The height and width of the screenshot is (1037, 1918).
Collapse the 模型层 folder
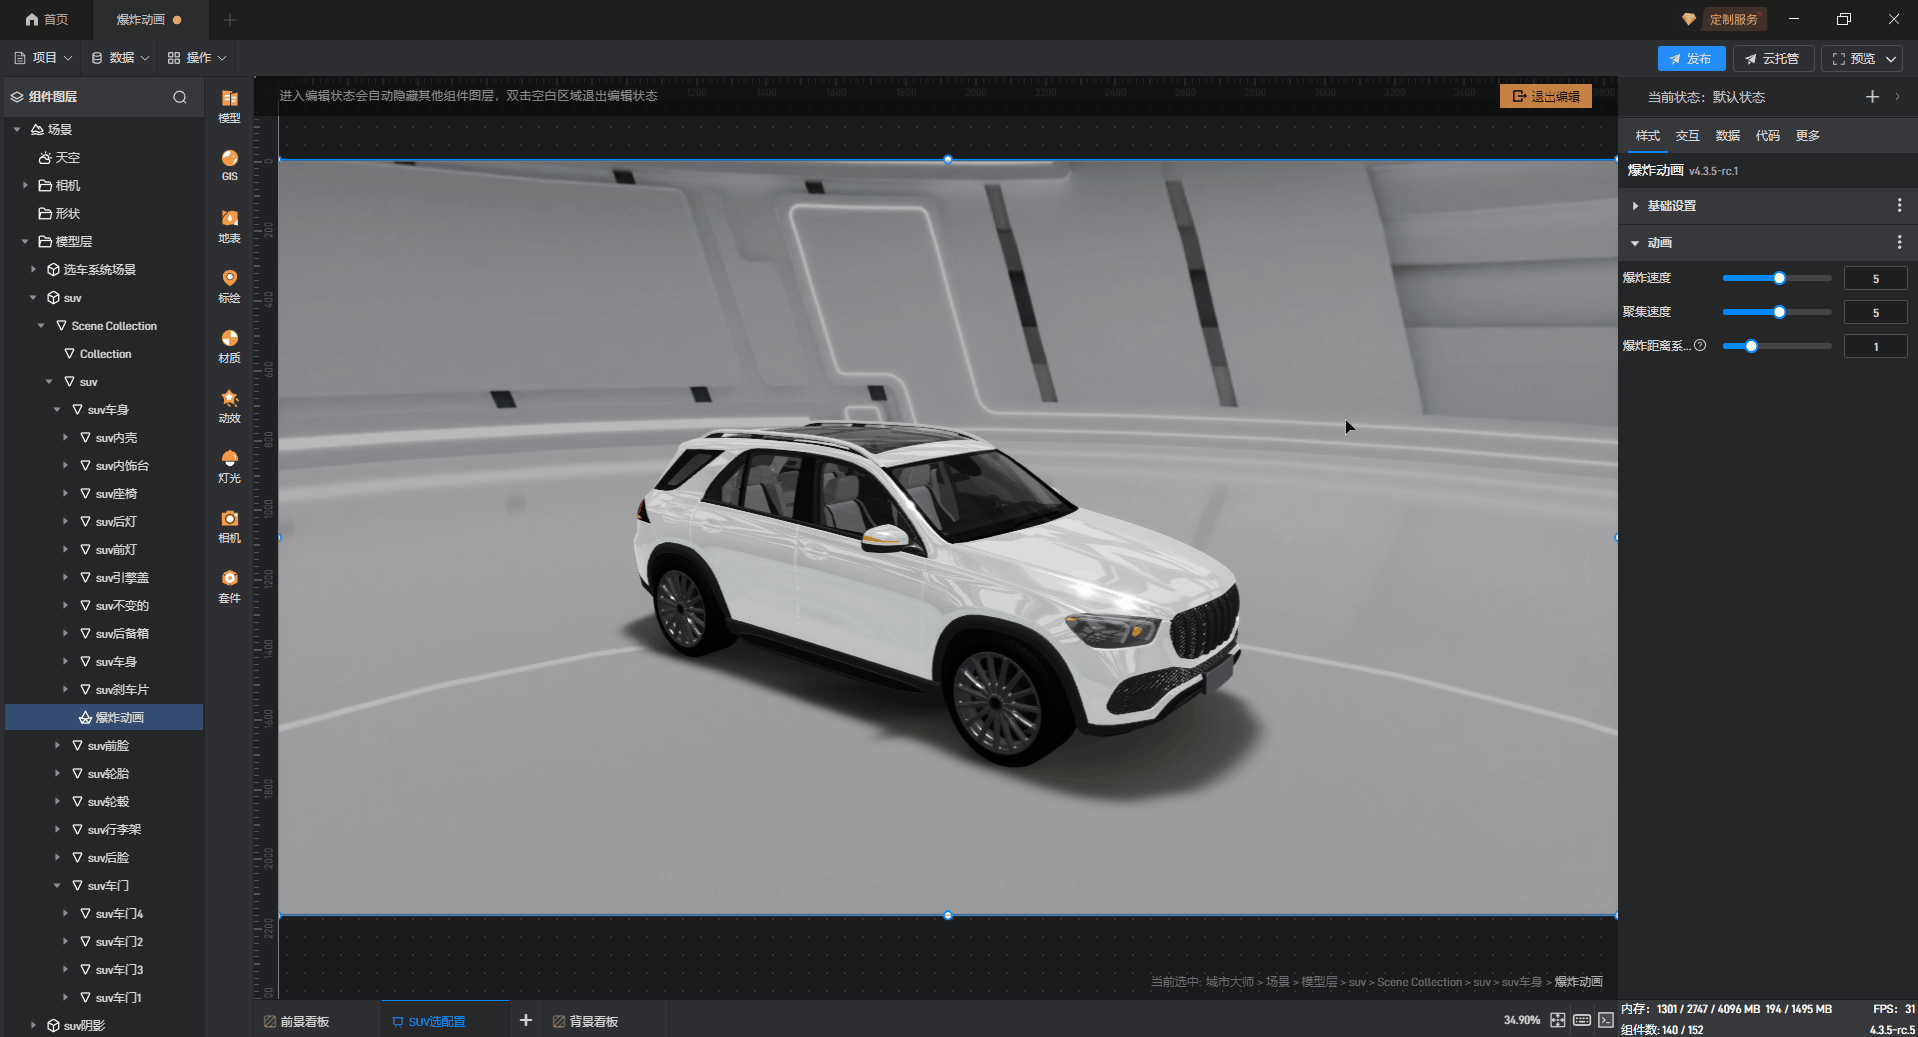coord(25,241)
